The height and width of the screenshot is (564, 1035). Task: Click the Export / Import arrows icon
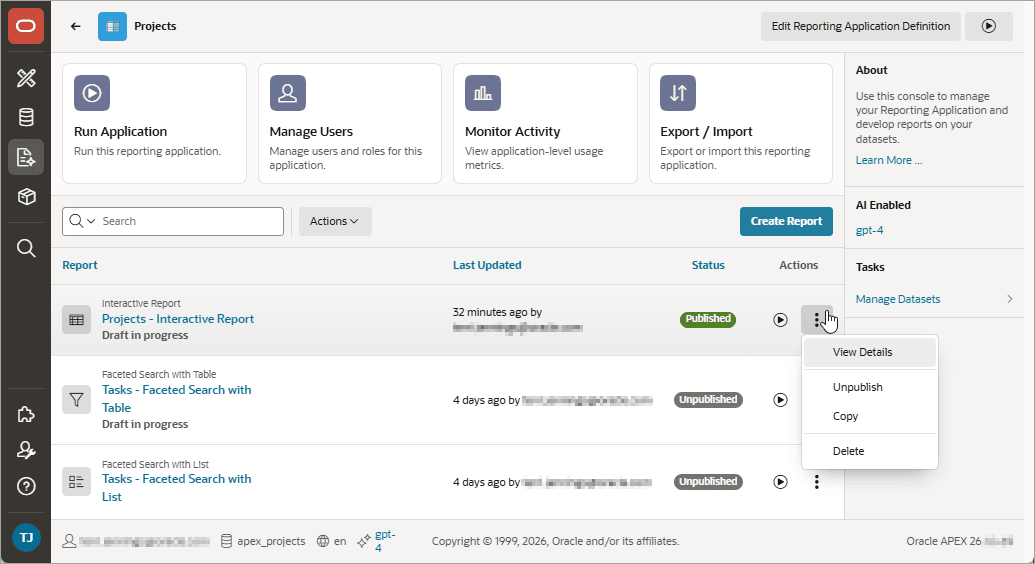pyautogui.click(x=678, y=93)
